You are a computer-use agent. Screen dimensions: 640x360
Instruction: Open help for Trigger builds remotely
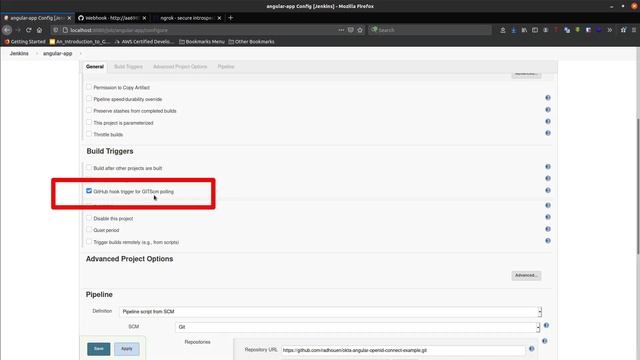[x=548, y=241]
